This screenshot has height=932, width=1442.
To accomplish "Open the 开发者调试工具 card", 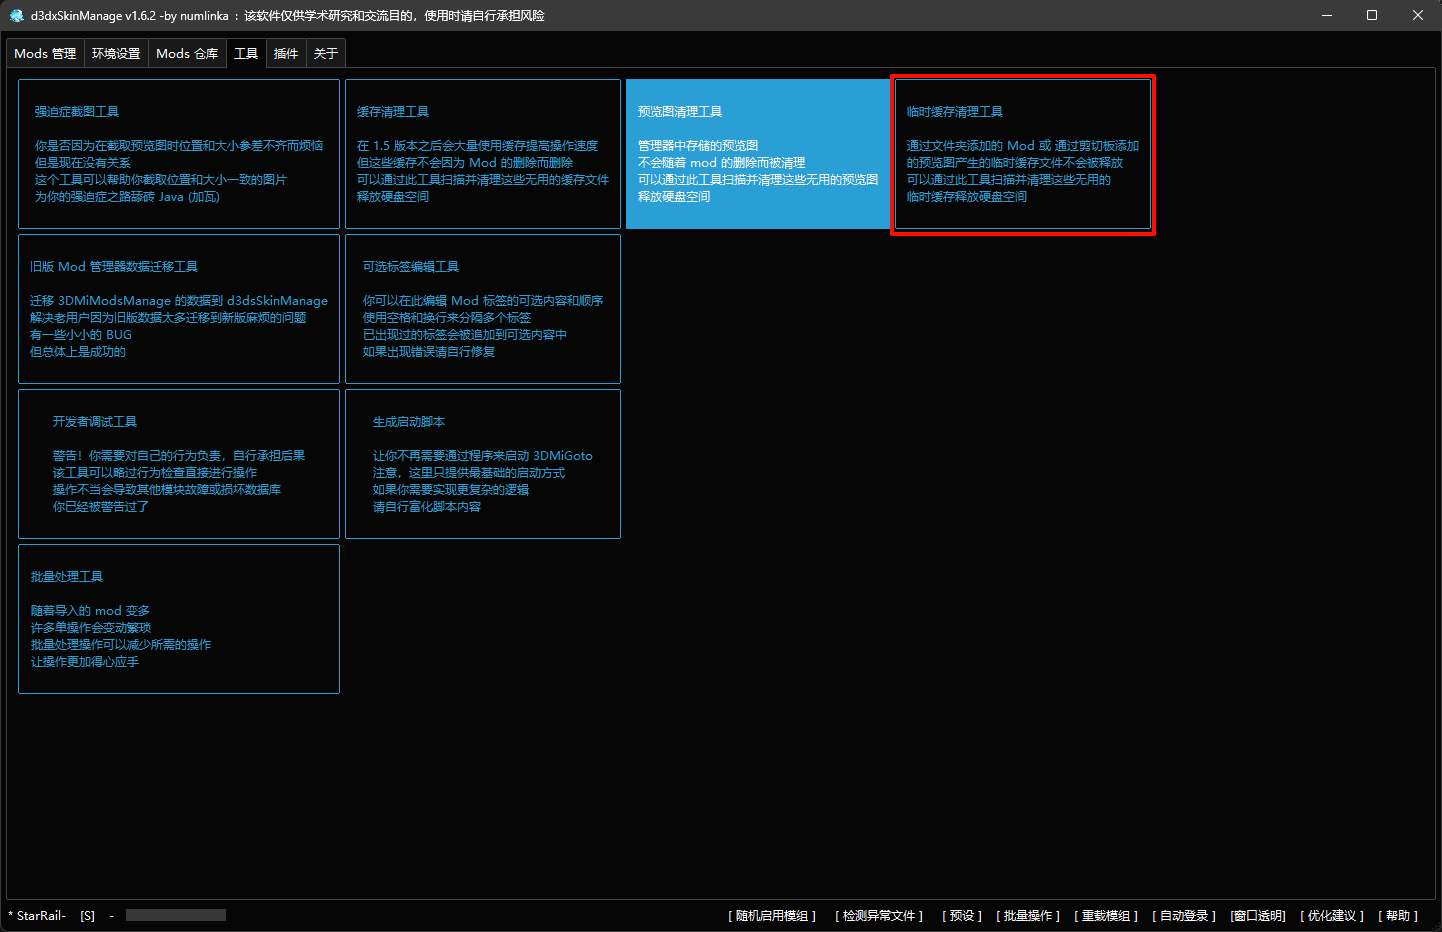I will tap(179, 464).
